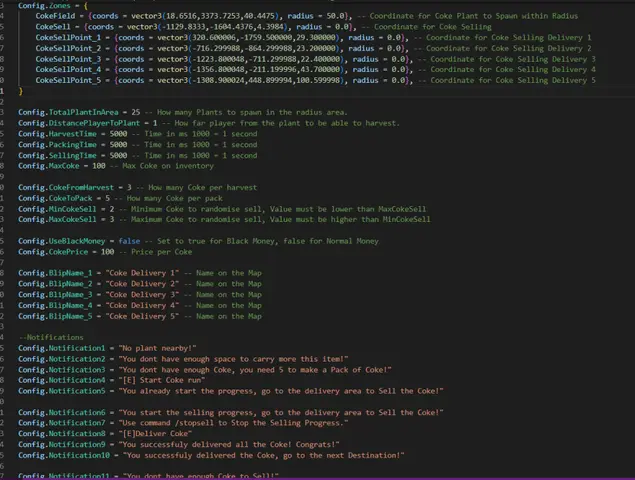
Task: Click the Config.Notification9 line
Action: [179, 445]
